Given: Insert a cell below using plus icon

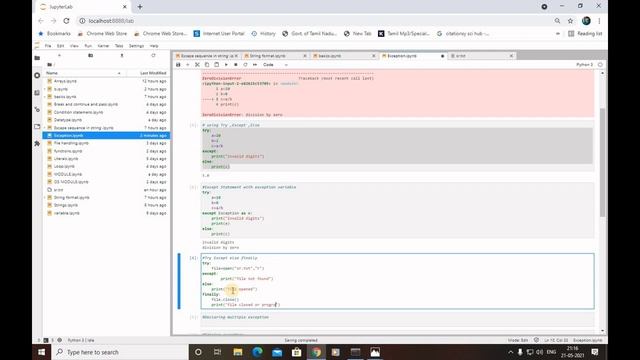Looking at the screenshot, I should coord(188,65).
